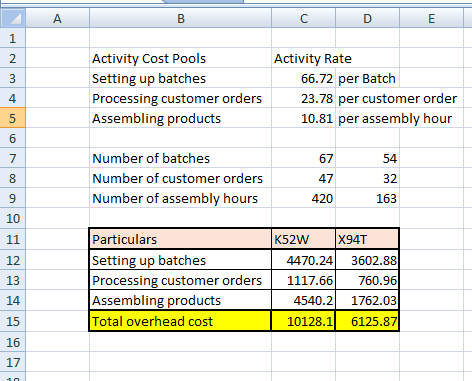Select row 17 header
Screen dimensions: 472x381
(x=13, y=362)
